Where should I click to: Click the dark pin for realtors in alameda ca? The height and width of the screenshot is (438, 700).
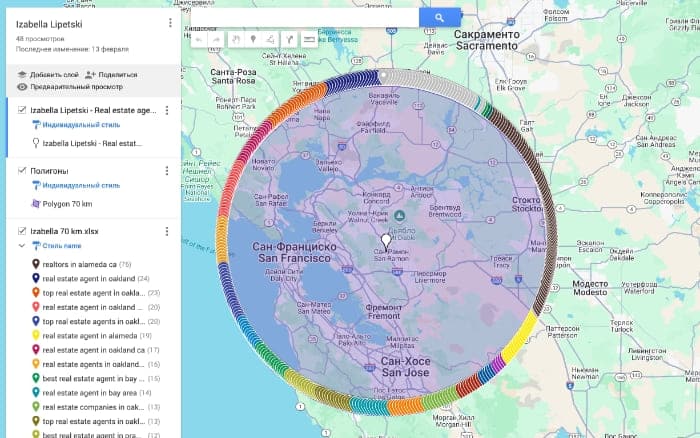point(36,264)
